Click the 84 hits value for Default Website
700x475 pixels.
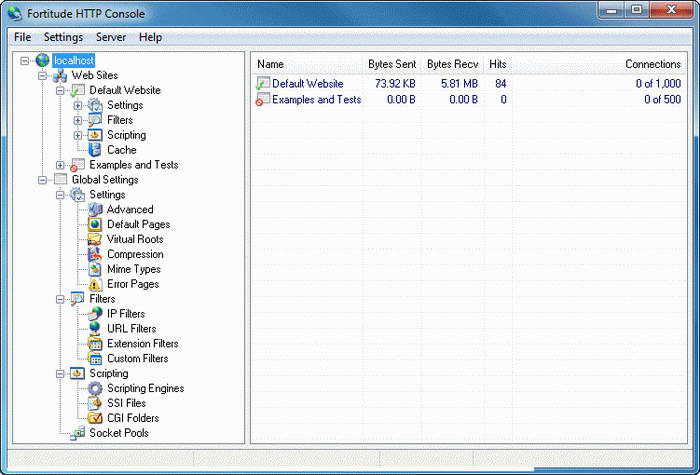tap(501, 83)
